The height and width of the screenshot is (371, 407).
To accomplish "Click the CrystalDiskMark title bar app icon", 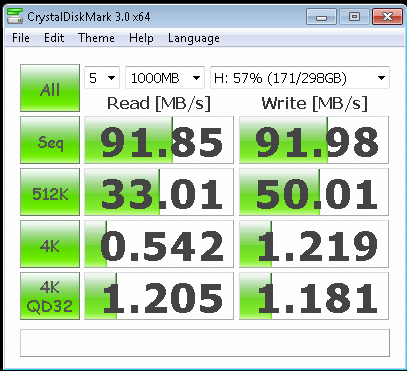I will click(14, 16).
